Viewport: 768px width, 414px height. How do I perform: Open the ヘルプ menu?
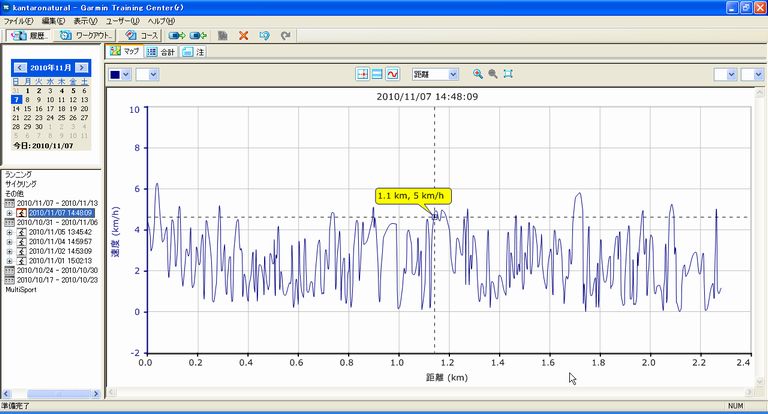(x=161, y=21)
